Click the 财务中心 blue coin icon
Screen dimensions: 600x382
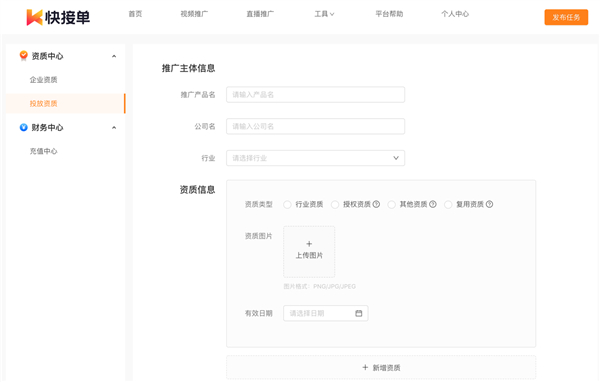tap(23, 127)
